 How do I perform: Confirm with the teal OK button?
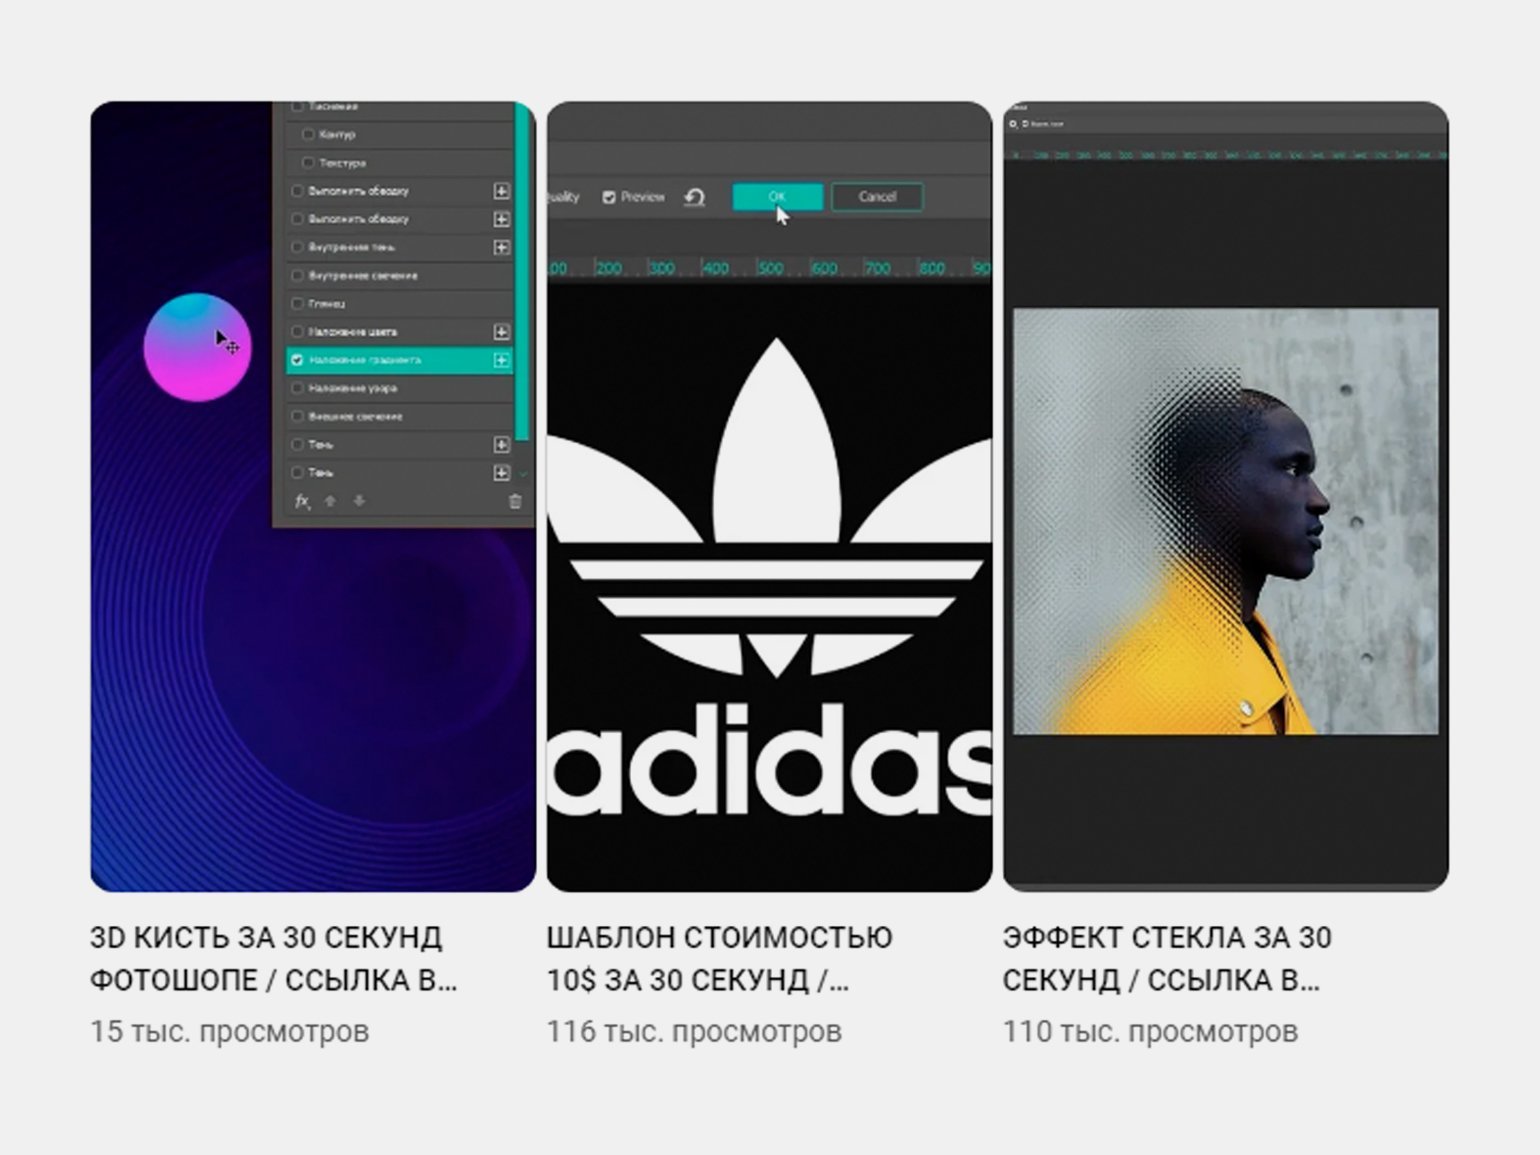pyautogui.click(x=778, y=197)
